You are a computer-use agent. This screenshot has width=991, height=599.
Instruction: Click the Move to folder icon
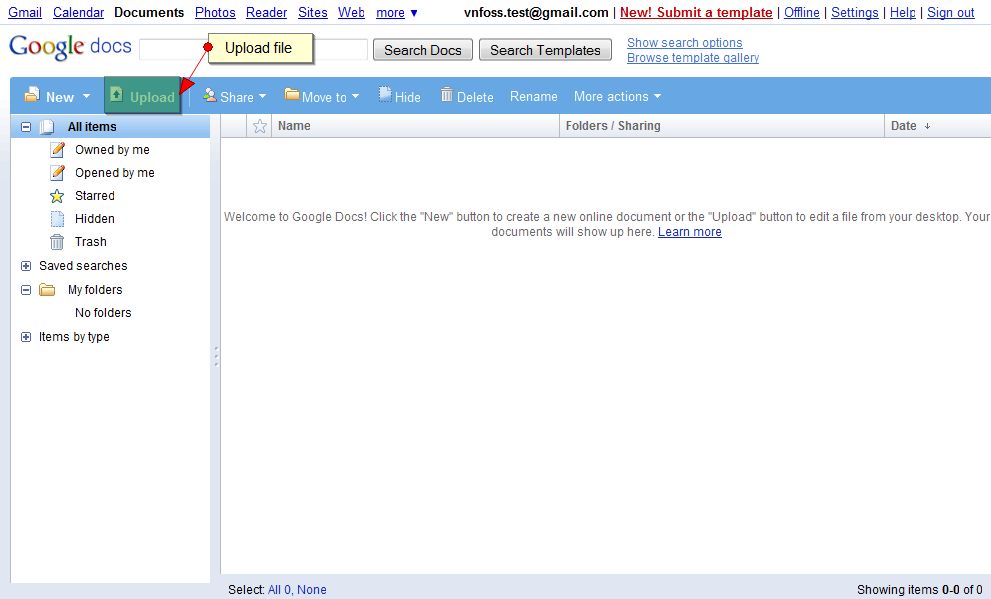click(291, 95)
